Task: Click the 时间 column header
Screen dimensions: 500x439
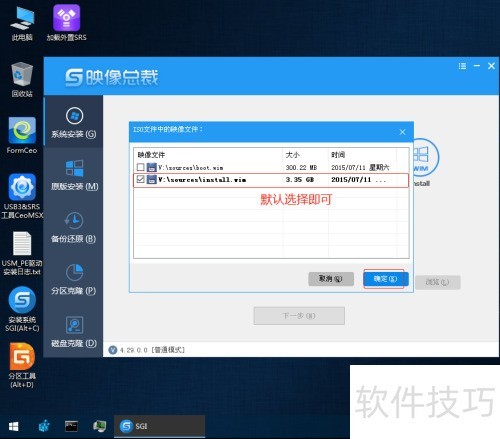Action: tap(338, 155)
